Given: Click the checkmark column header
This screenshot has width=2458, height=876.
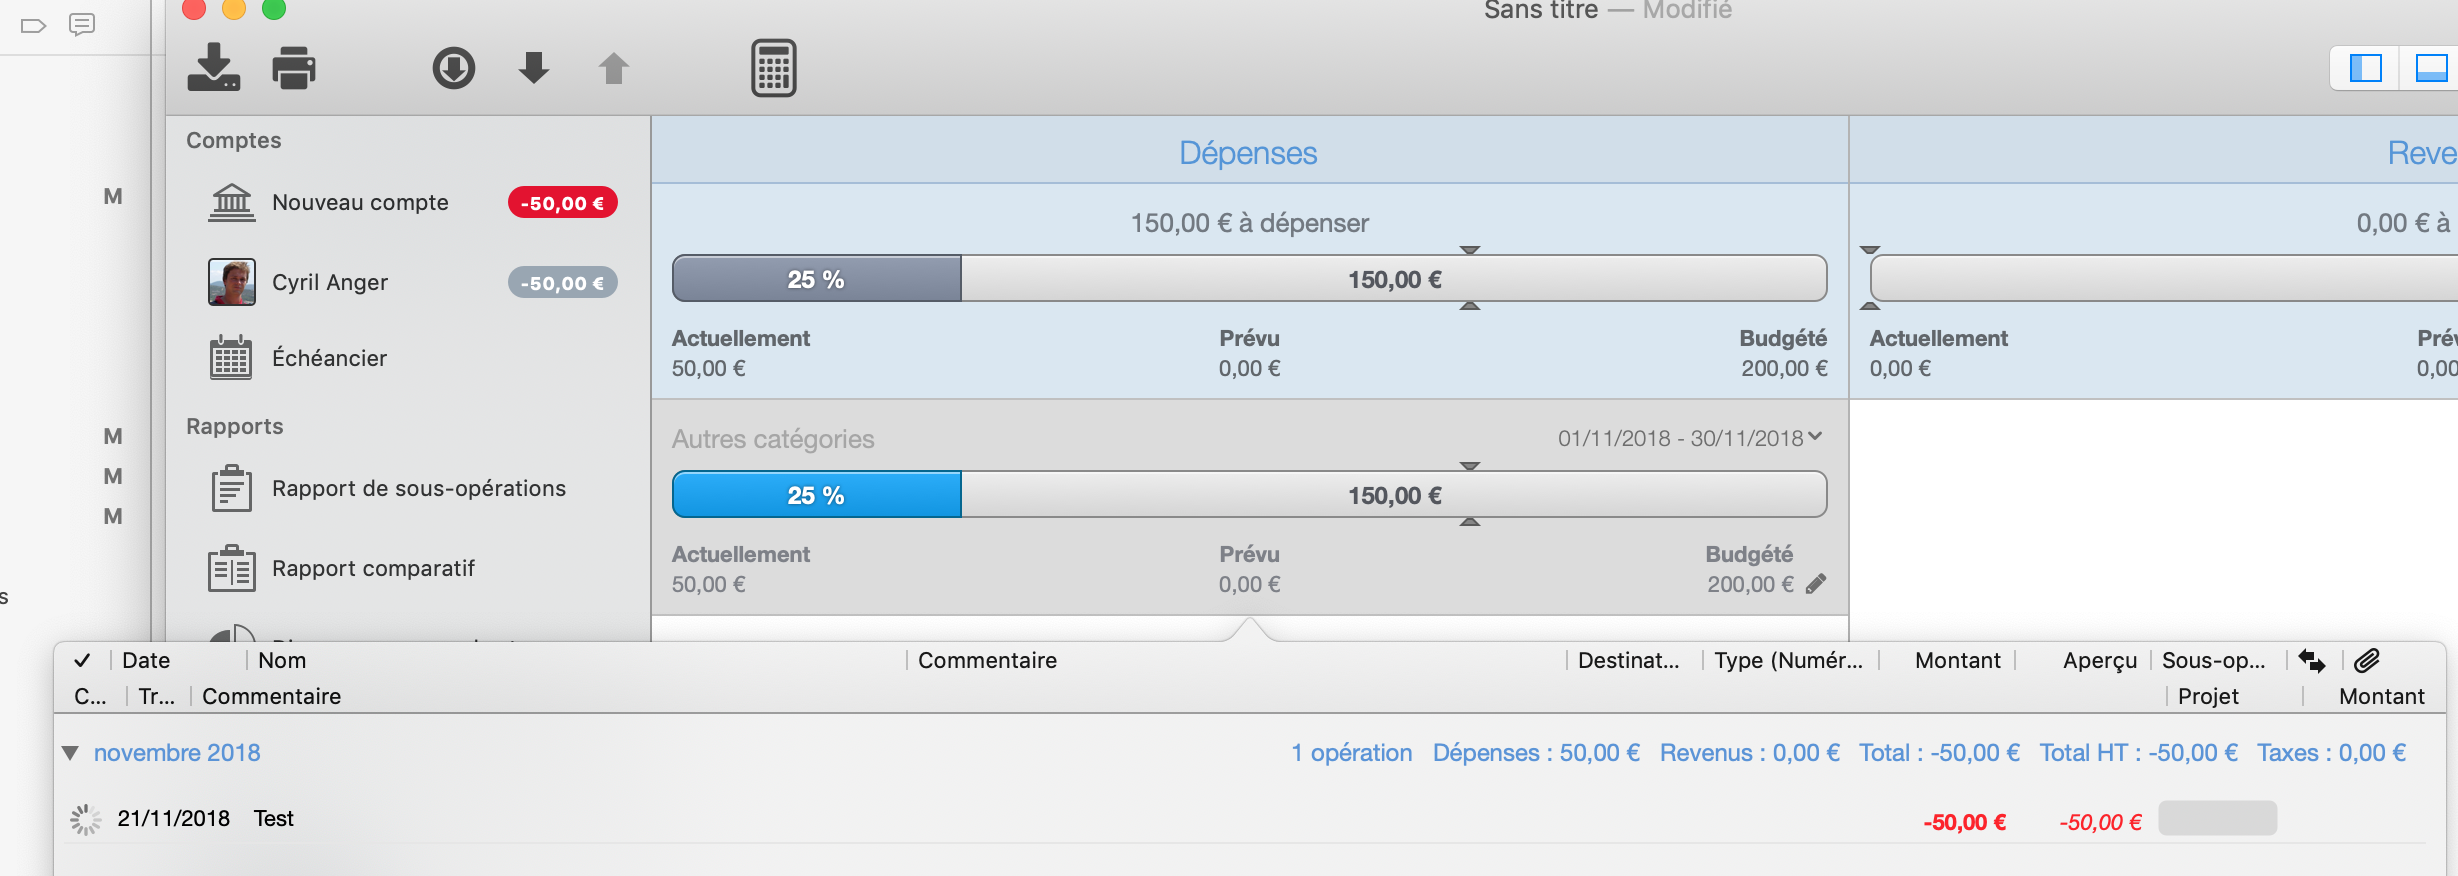Looking at the screenshot, I should tap(82, 660).
